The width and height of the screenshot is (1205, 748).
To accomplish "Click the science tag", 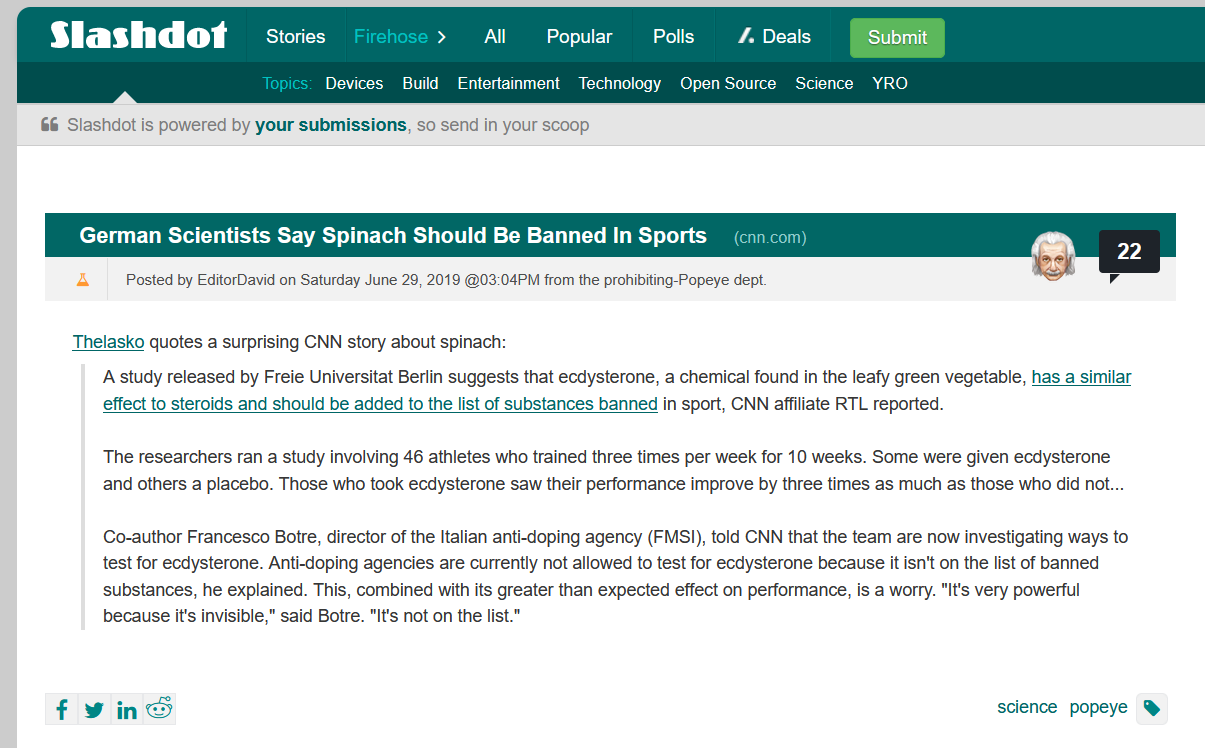I will click(x=1027, y=707).
